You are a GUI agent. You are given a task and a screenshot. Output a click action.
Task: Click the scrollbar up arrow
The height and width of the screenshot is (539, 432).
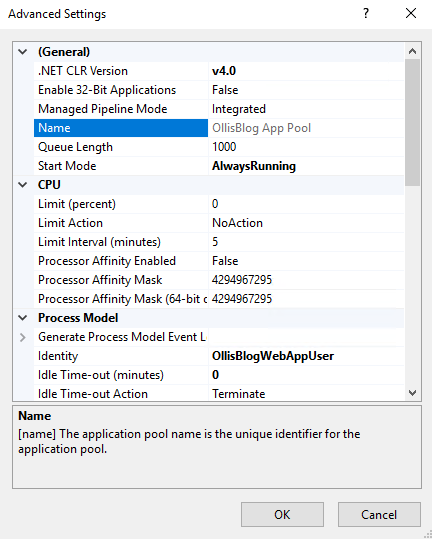pyautogui.click(x=412, y=51)
